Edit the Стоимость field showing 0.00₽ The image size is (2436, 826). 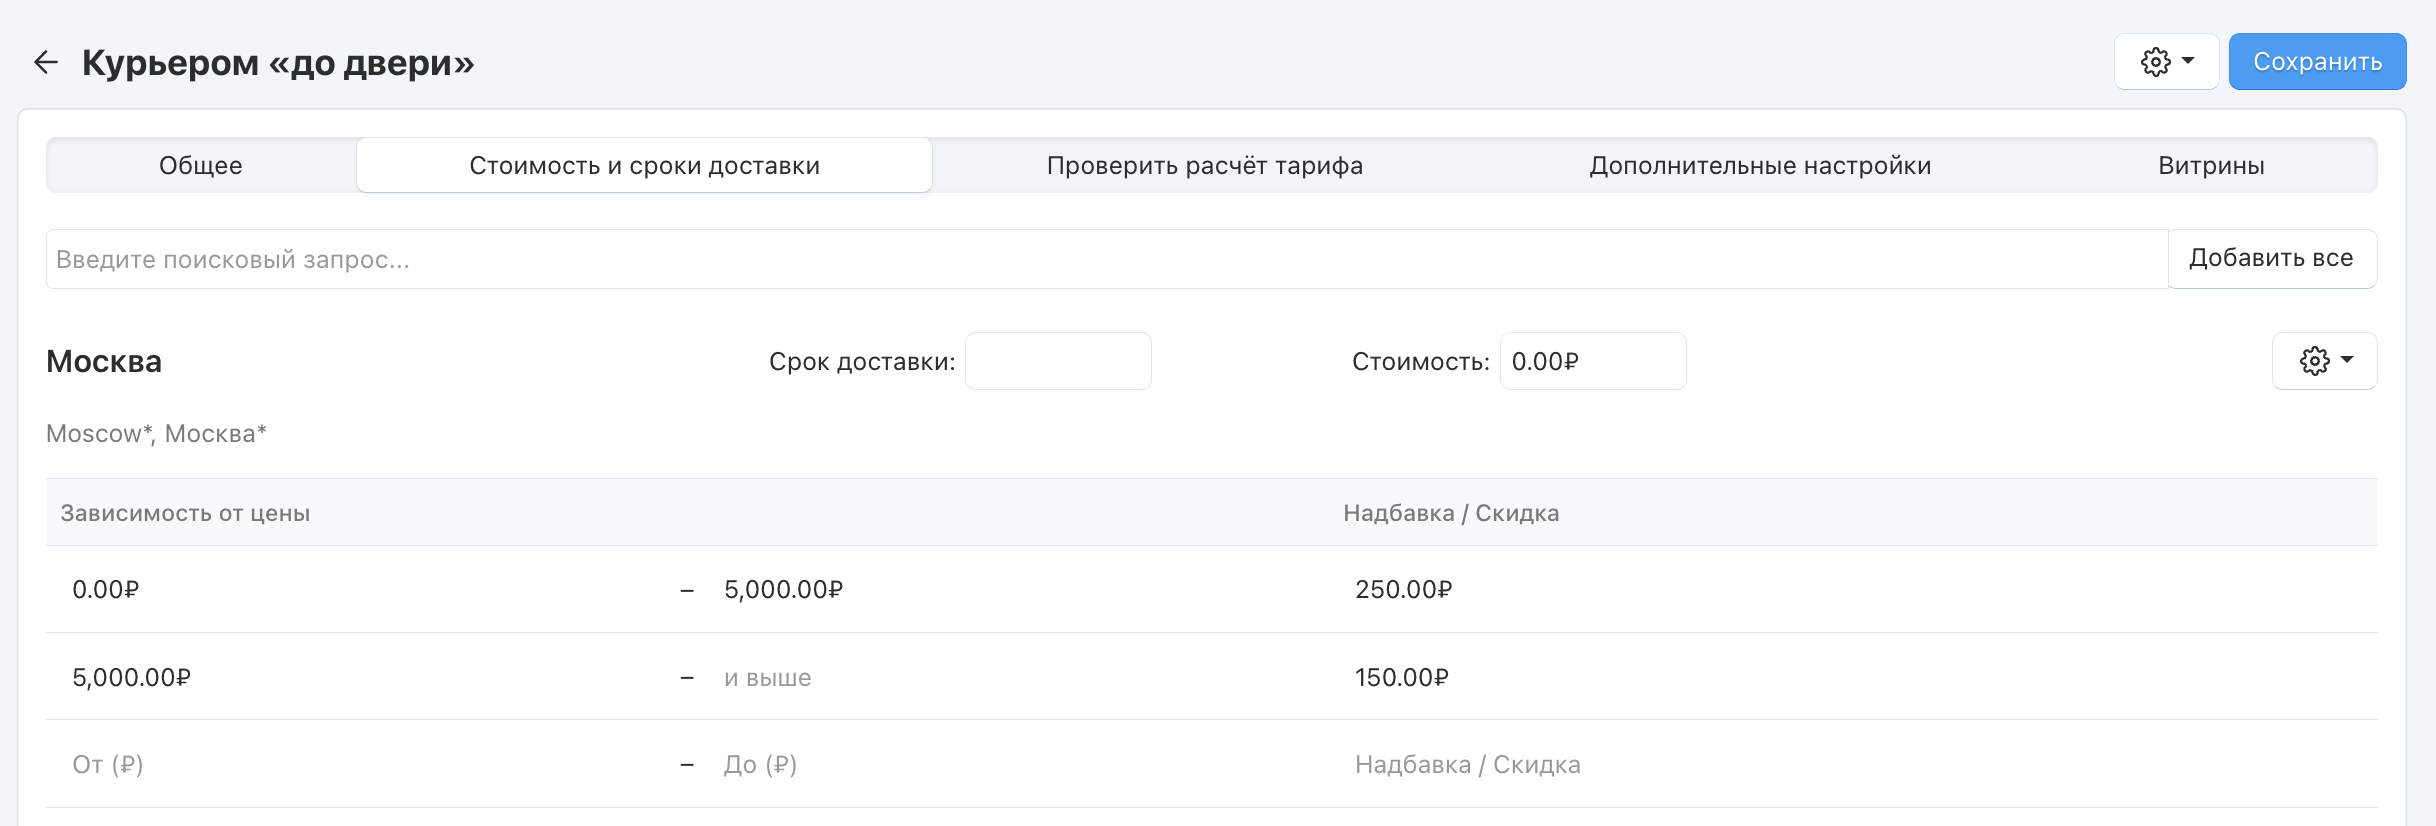click(x=1592, y=361)
